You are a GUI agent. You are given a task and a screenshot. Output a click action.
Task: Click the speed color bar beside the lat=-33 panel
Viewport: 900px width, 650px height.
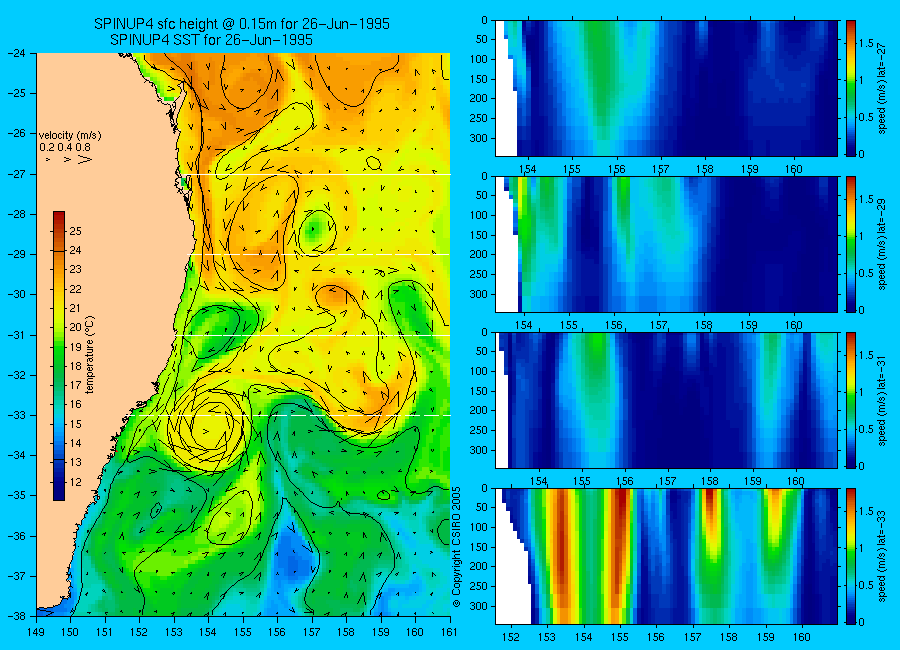point(851,556)
